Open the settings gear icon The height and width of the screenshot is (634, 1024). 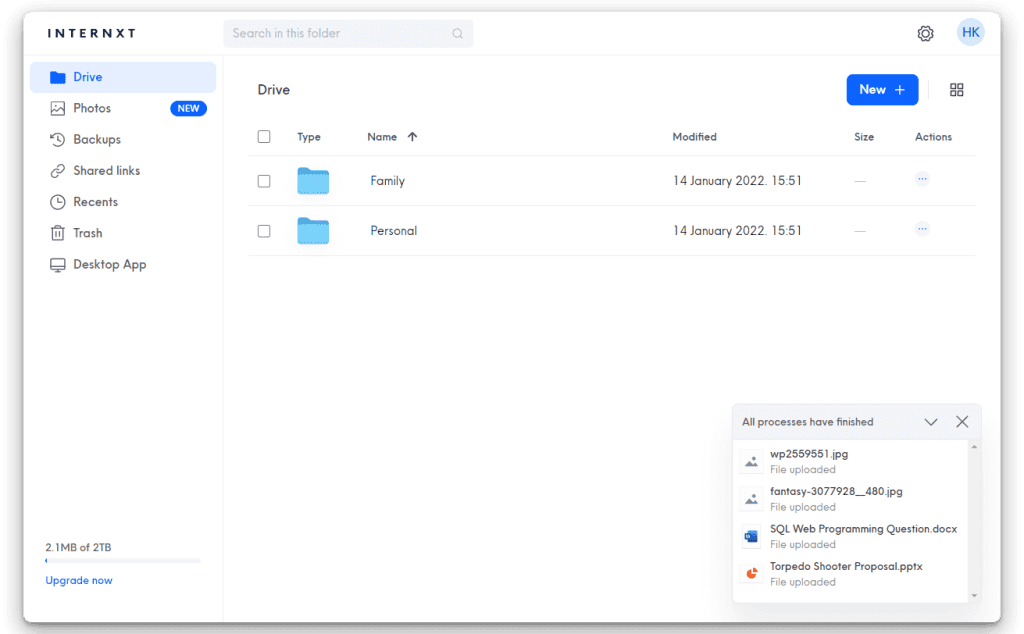click(x=925, y=33)
